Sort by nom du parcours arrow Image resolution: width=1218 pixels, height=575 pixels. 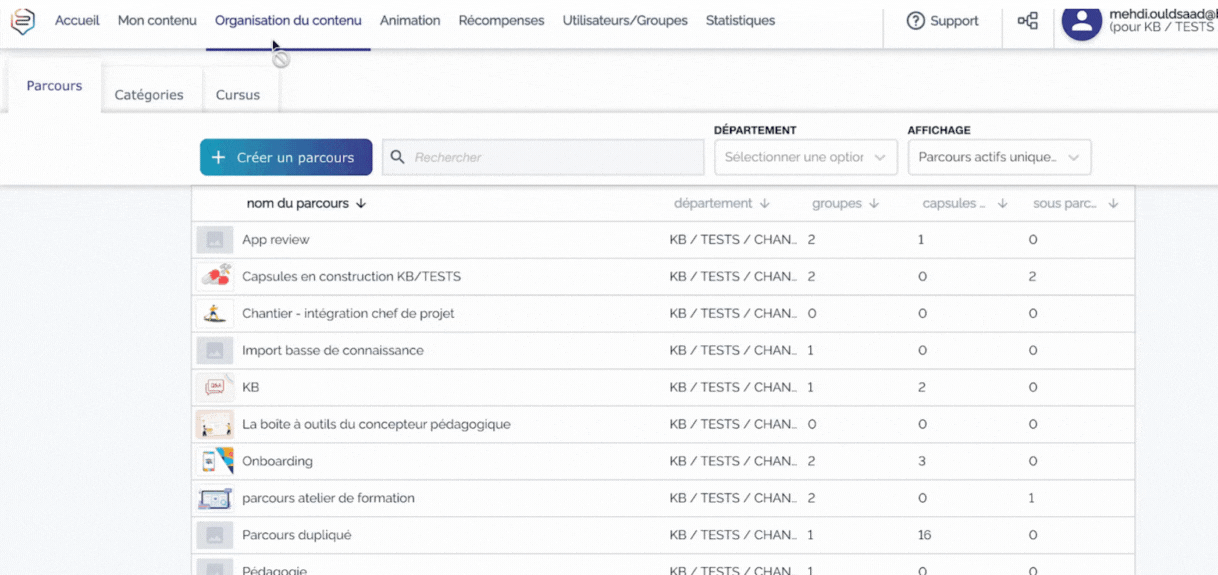point(361,203)
